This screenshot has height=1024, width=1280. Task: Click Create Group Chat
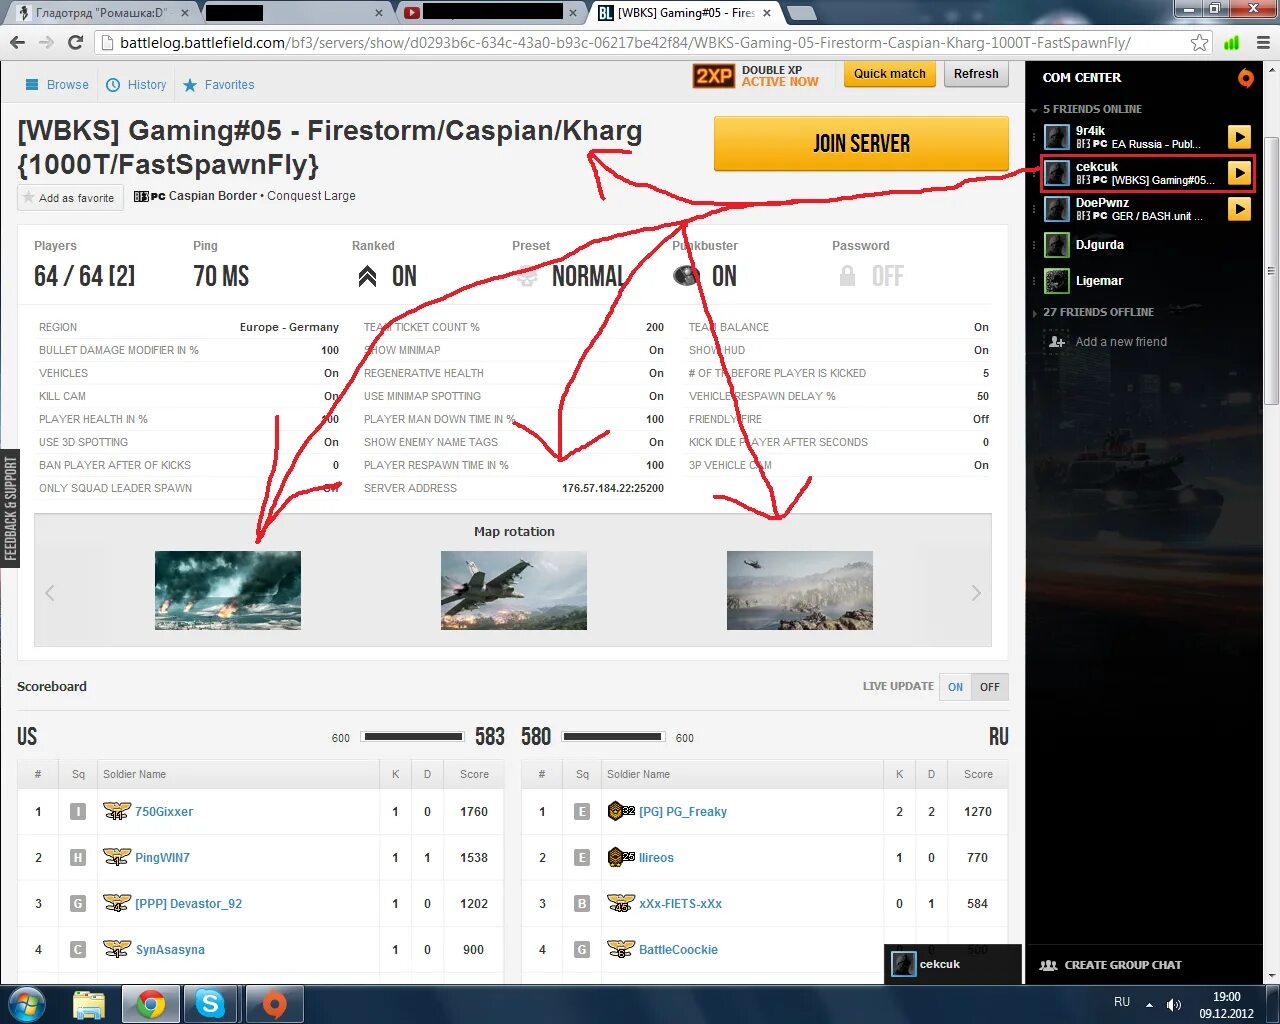pyautogui.click(x=1111, y=965)
